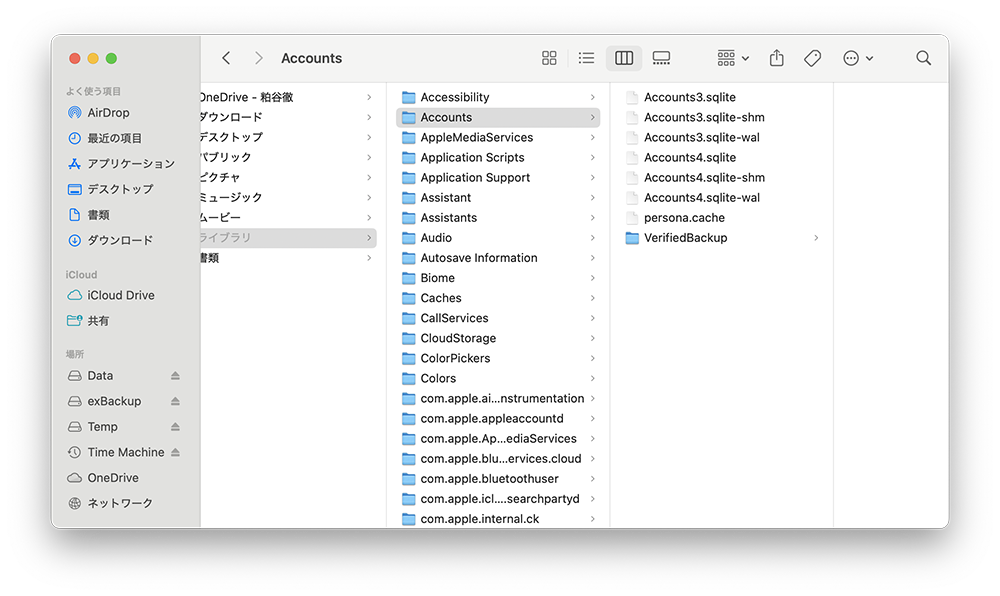
Task: Open the more actions ellipsis menu
Action: coord(858,58)
